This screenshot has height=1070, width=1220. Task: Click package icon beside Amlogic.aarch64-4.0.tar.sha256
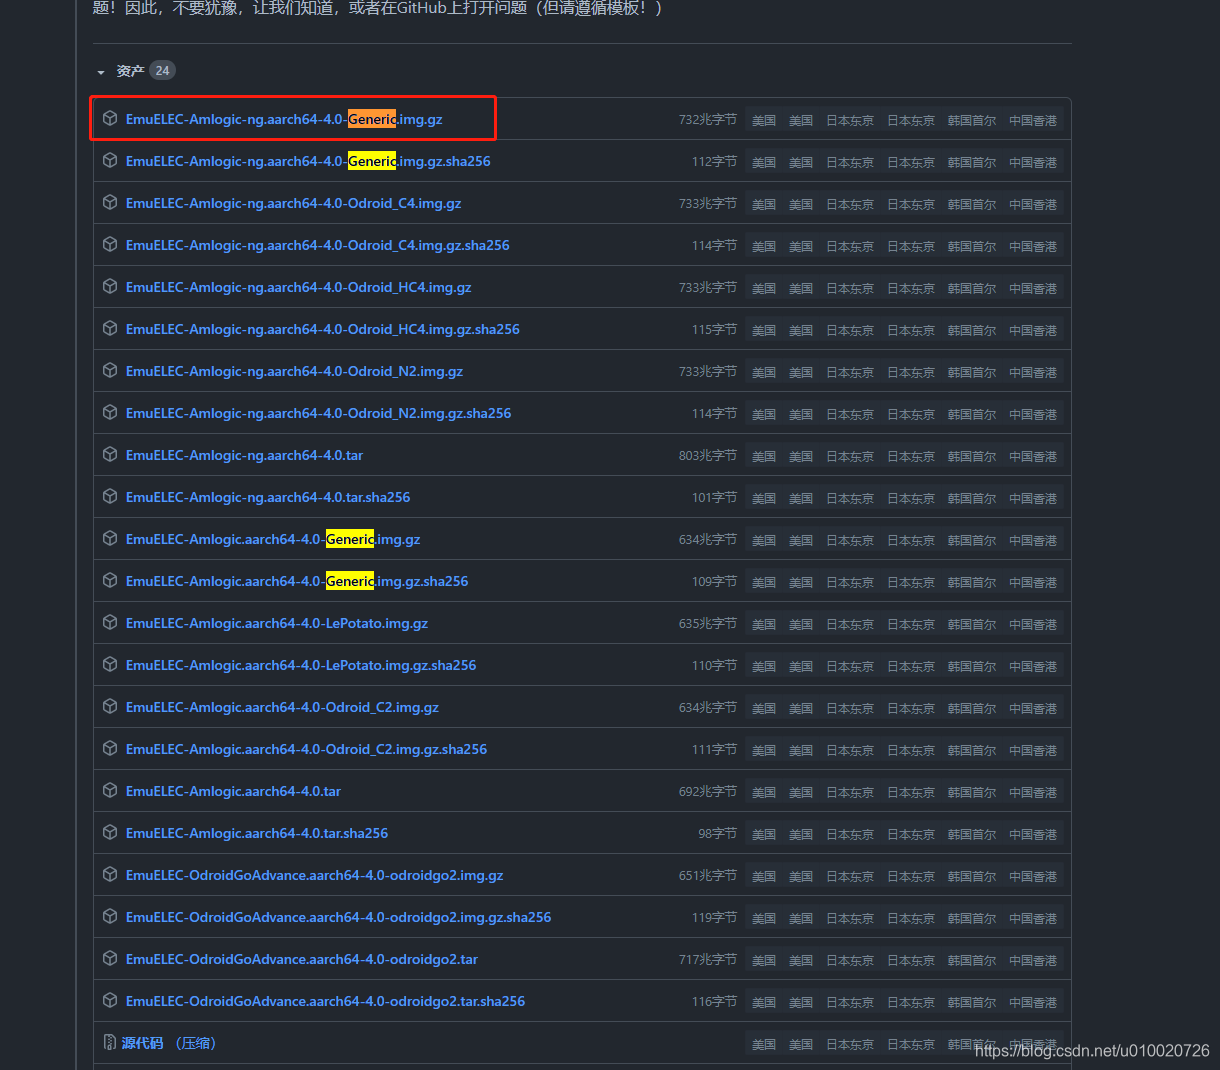point(110,832)
